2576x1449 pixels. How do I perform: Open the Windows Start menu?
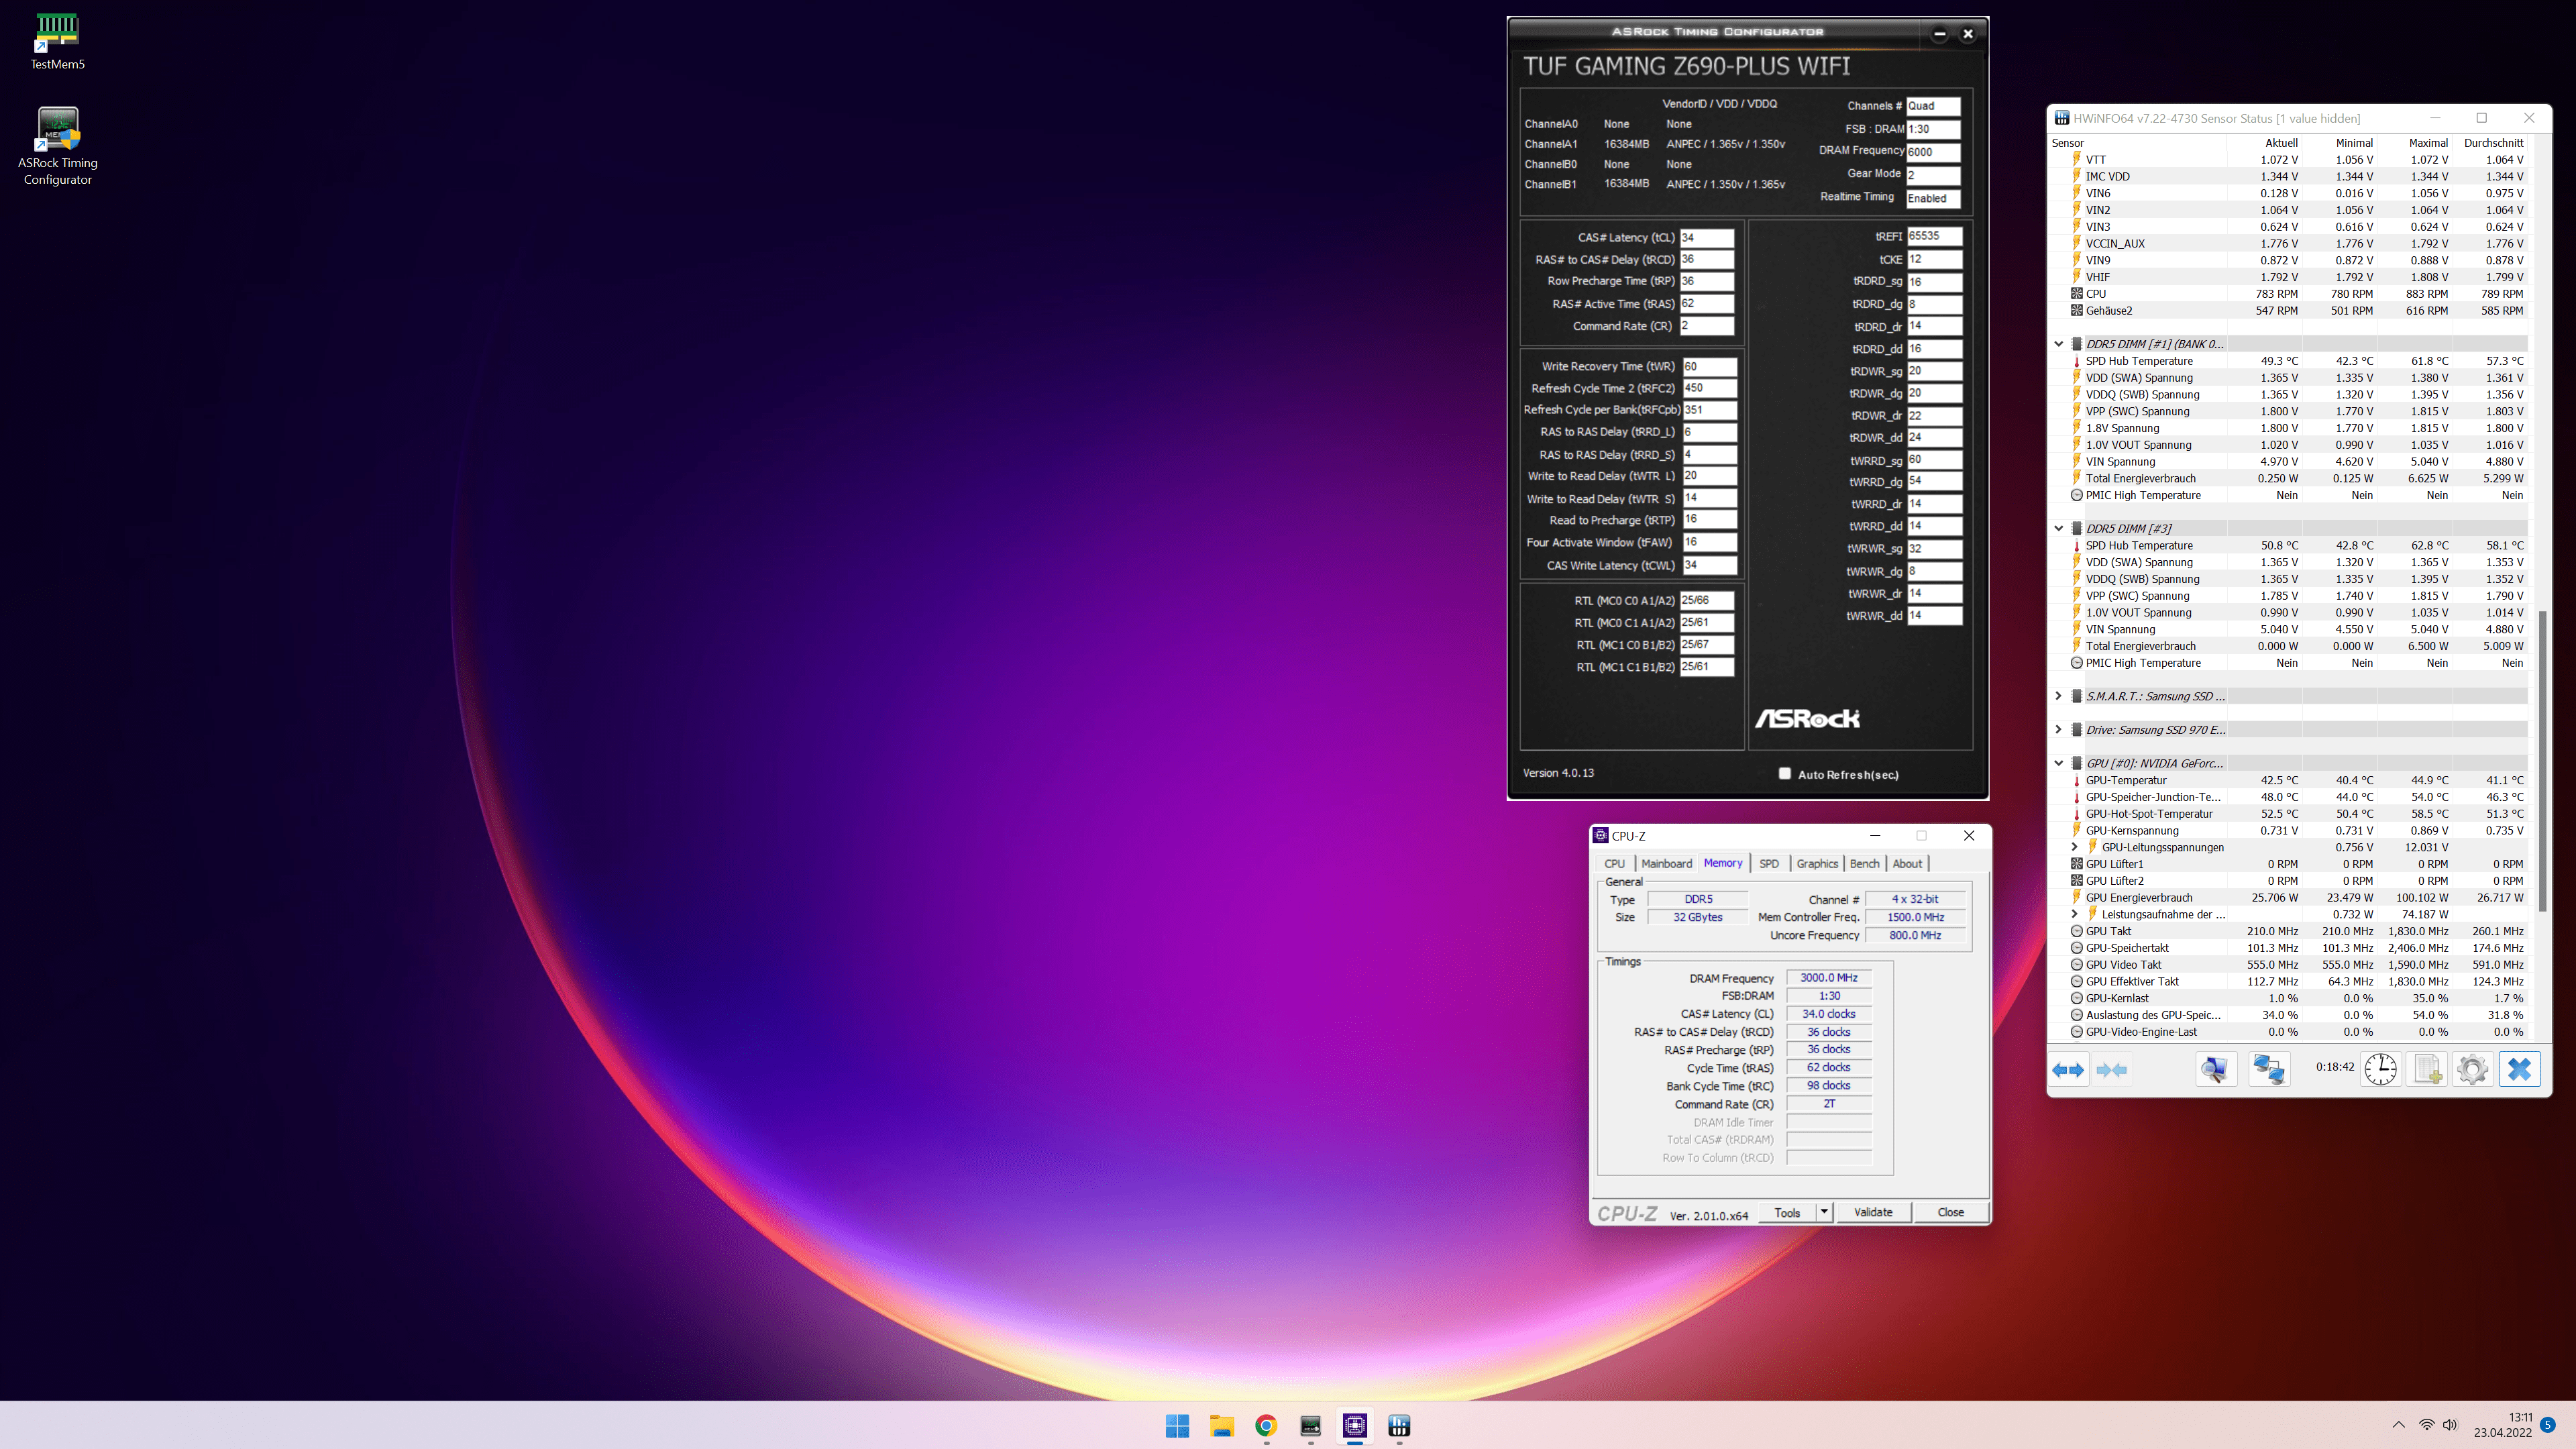click(x=1177, y=1426)
